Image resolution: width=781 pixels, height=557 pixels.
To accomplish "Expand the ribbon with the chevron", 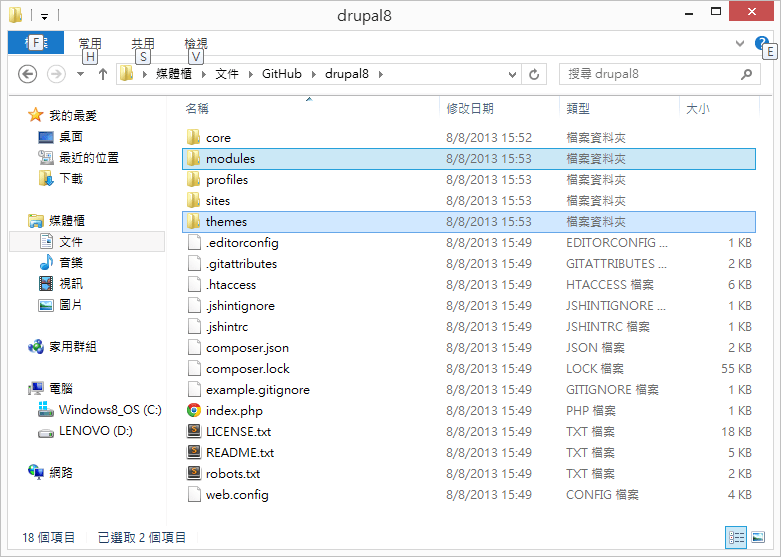I will coord(740,44).
